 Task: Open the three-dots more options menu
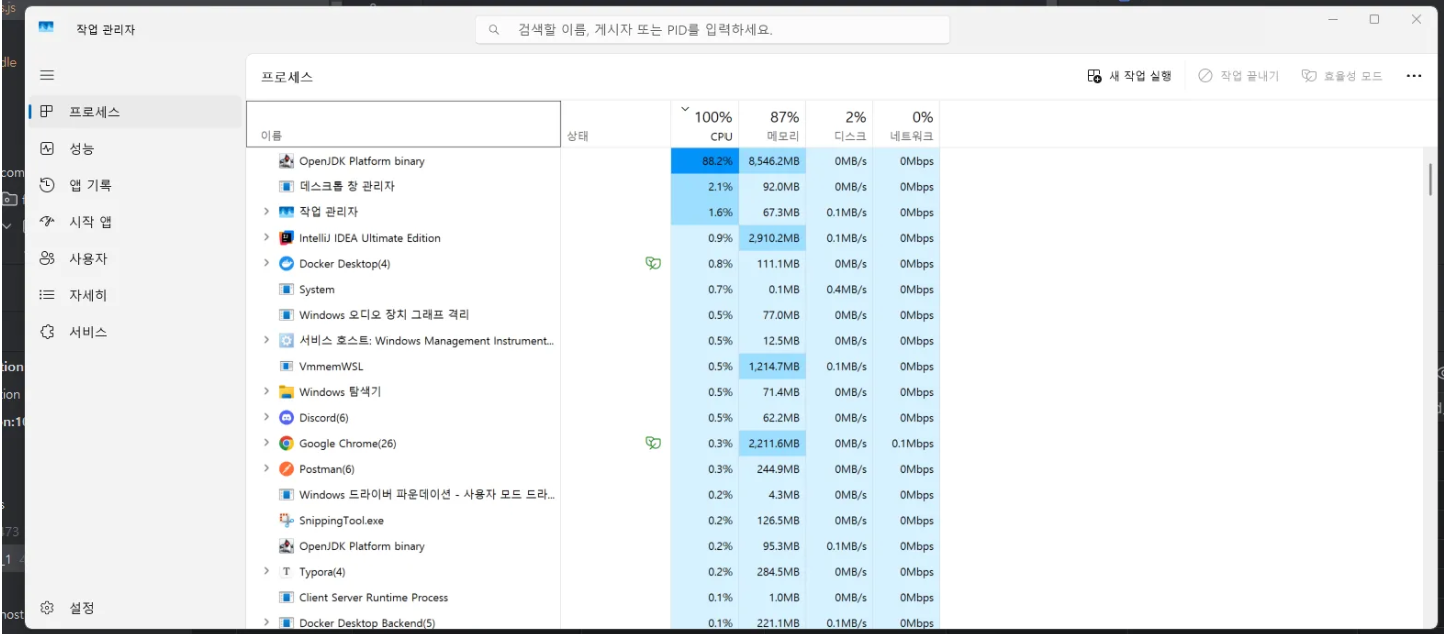click(1413, 76)
